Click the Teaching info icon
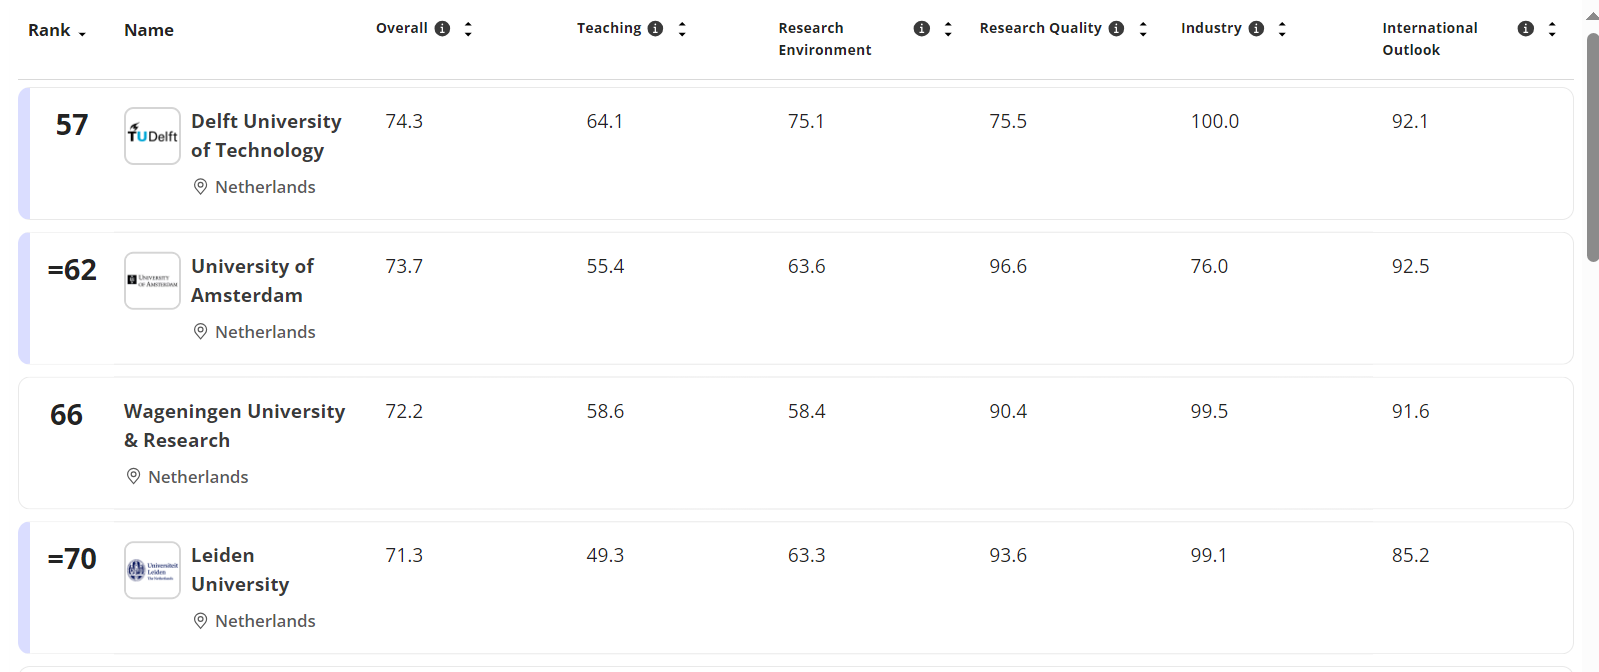This screenshot has height=672, width=1599. point(655,29)
